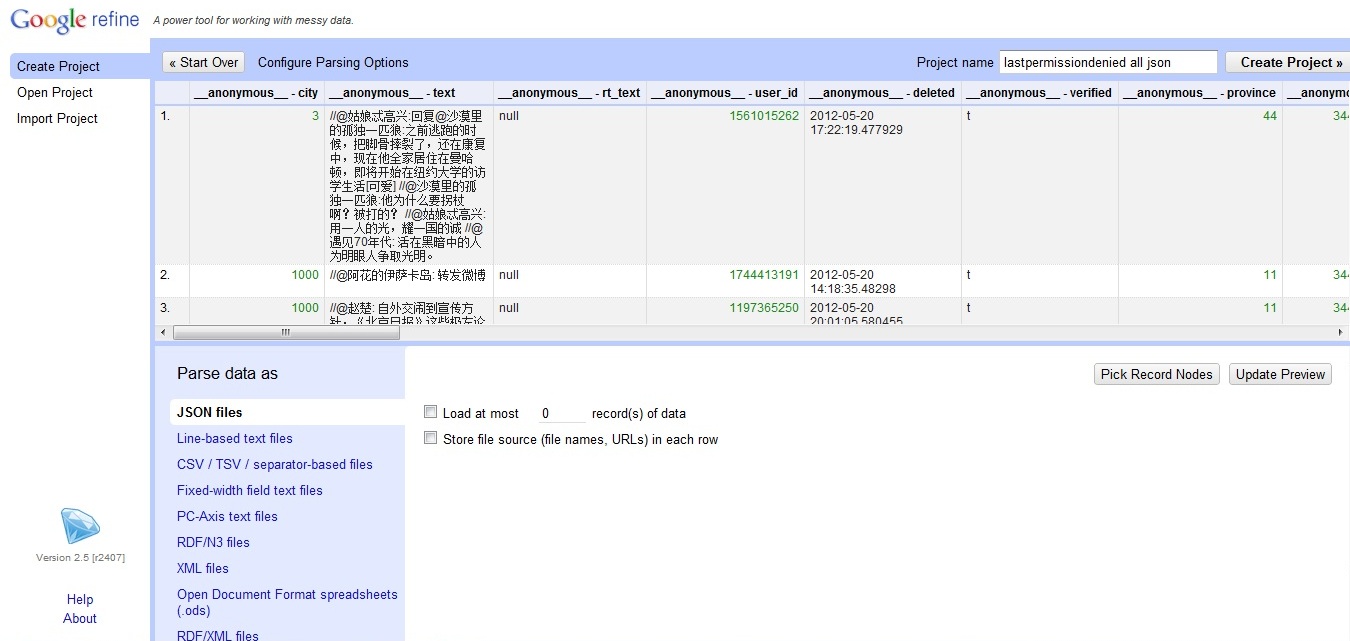
Task: Select the JSON files parser option
Action: click(287, 412)
